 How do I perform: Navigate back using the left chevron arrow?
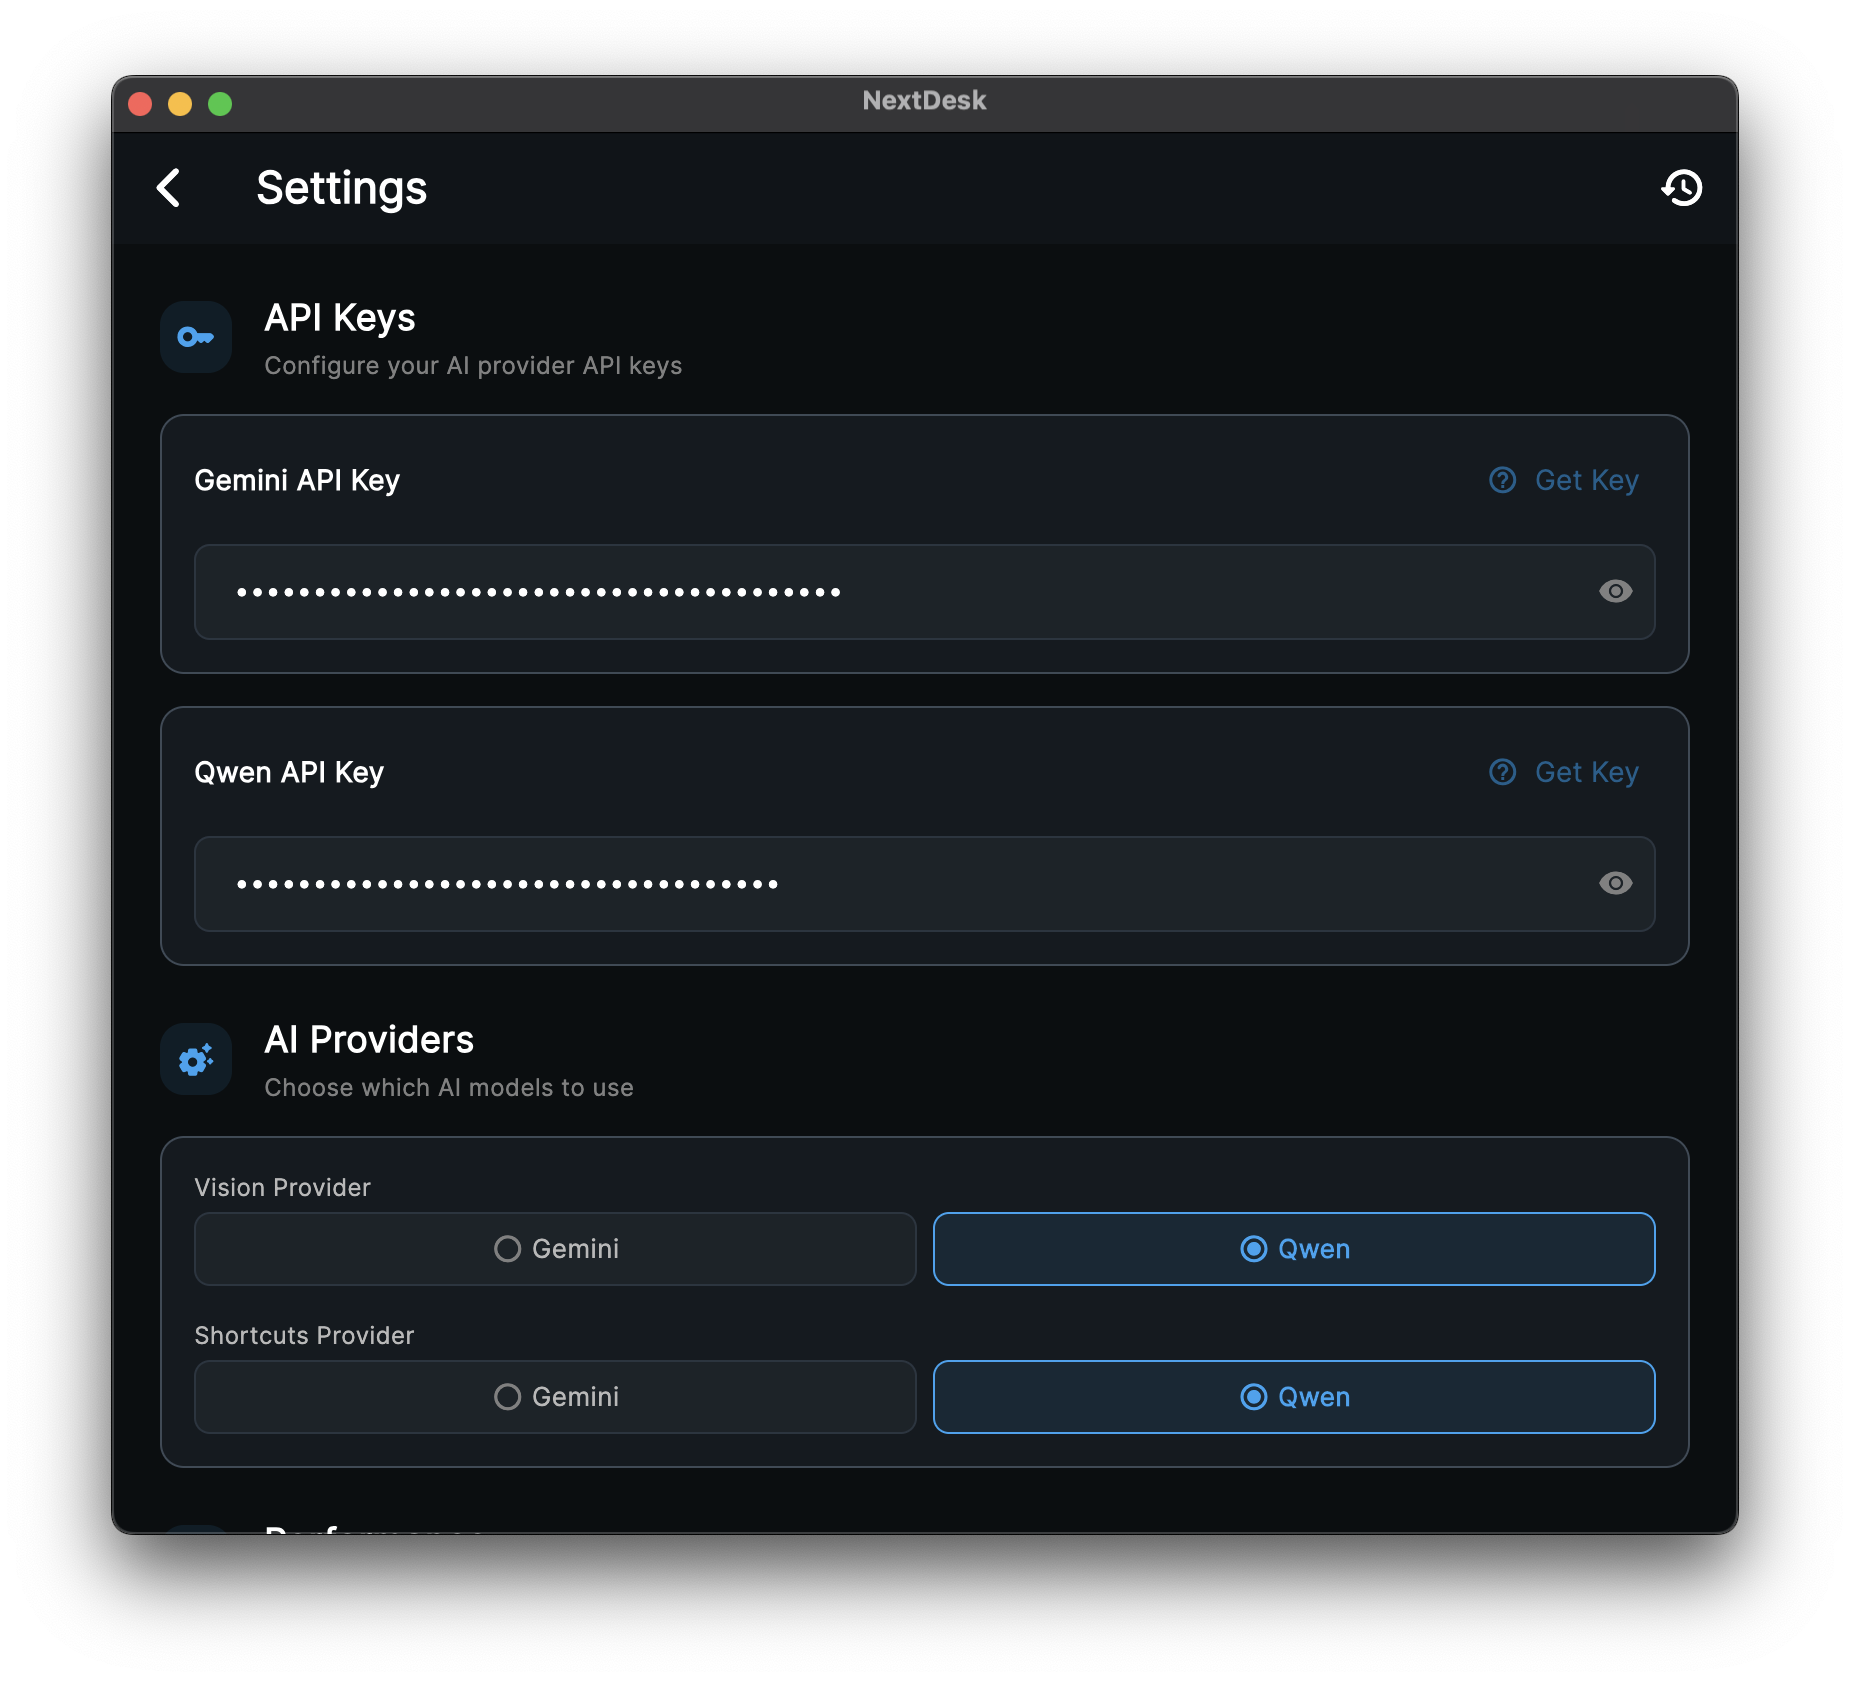click(x=169, y=188)
